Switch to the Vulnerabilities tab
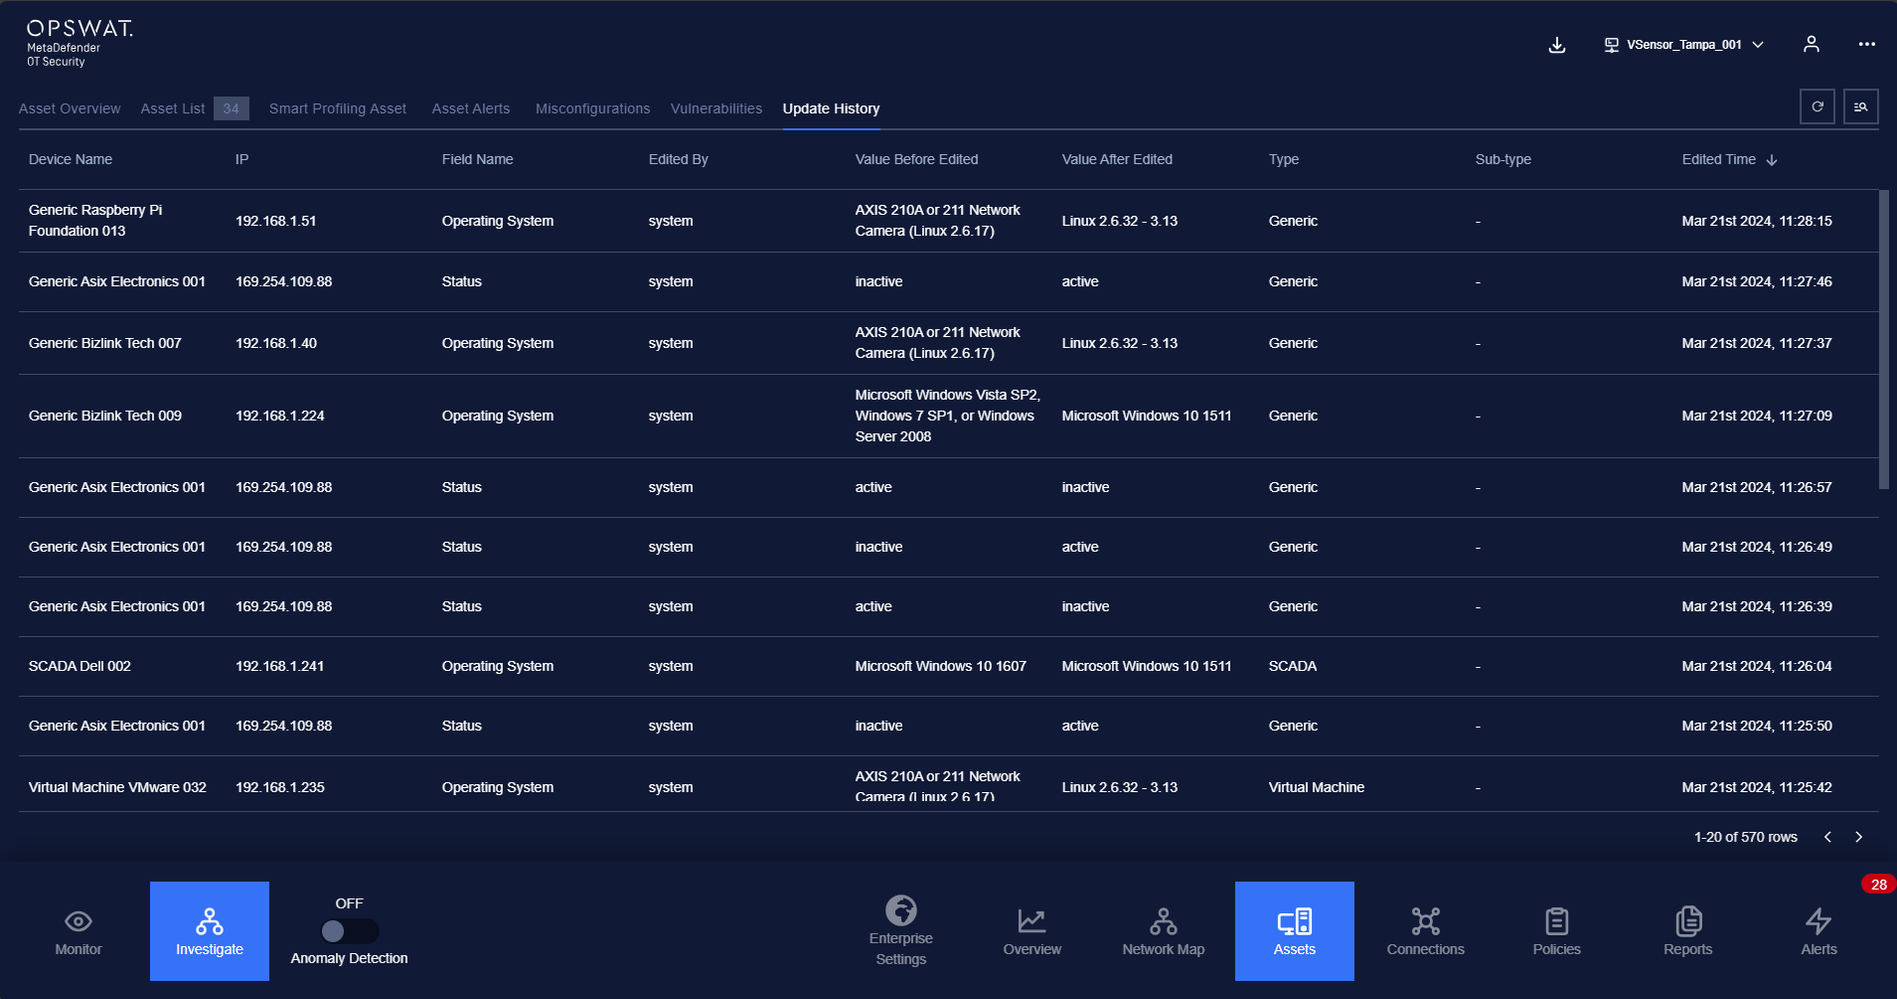Viewport: 1897px width, 999px height. (x=716, y=108)
